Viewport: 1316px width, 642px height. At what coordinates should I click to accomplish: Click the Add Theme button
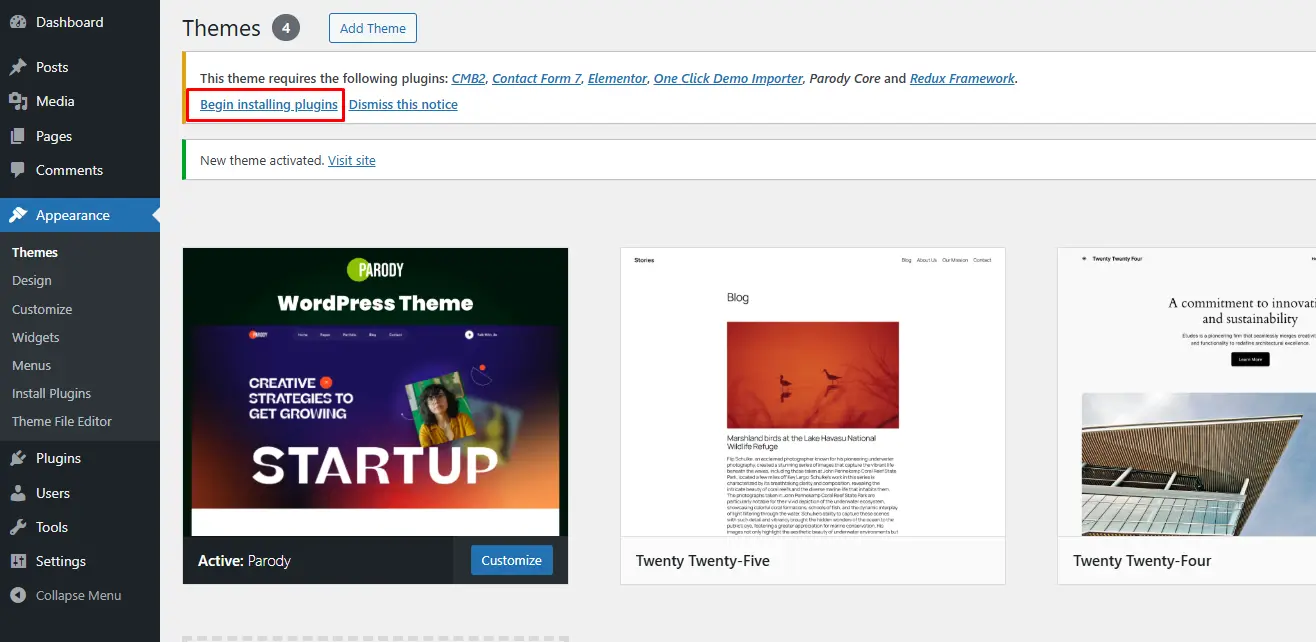pos(373,28)
